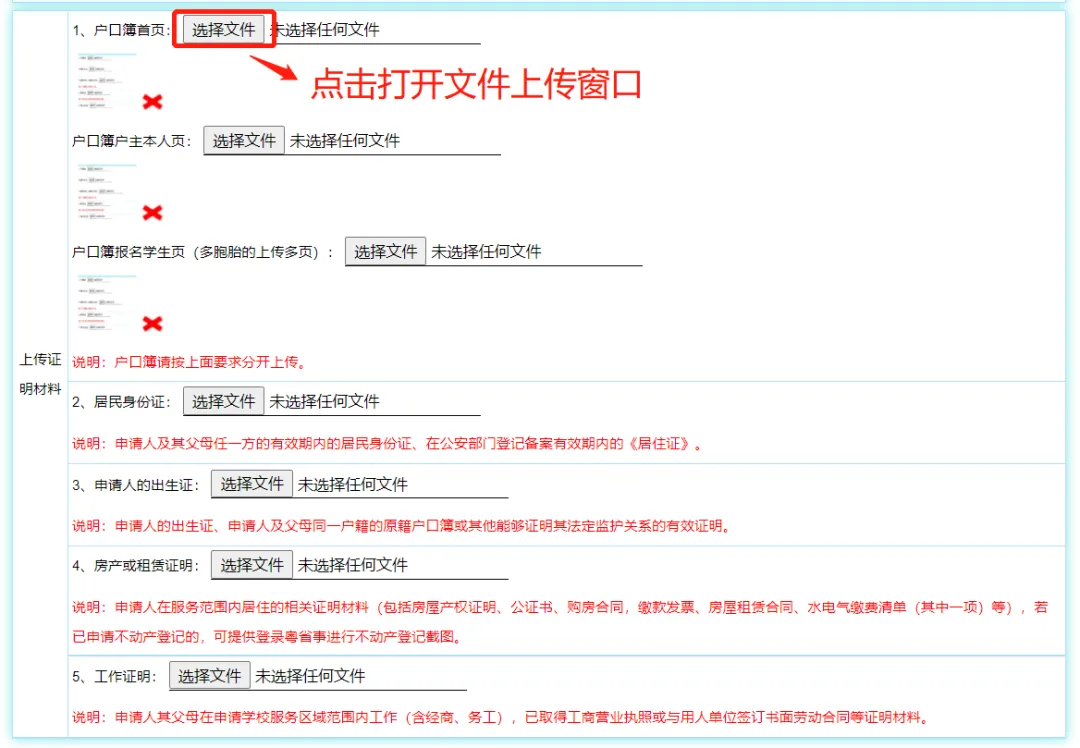This screenshot has height=748, width=1080.
Task: Click the red-highlighted first upload button
Action: [x=224, y=28]
